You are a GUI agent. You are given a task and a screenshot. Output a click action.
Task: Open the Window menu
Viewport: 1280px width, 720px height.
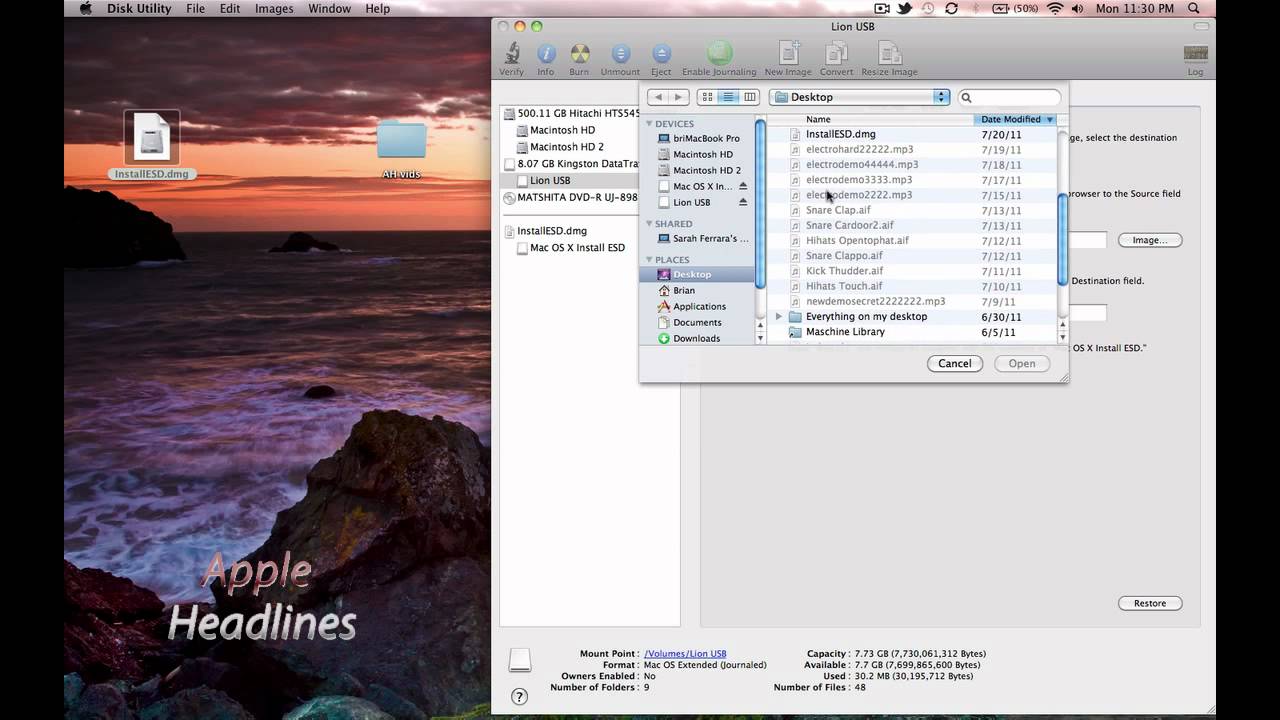329,9
